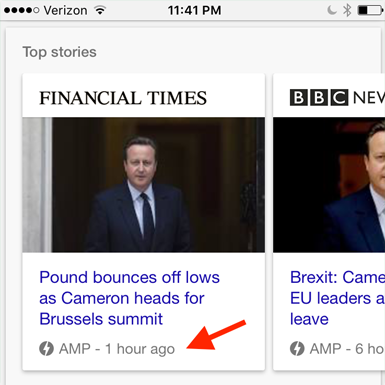Tap the Financial Times Cameron photo

pos(144,185)
